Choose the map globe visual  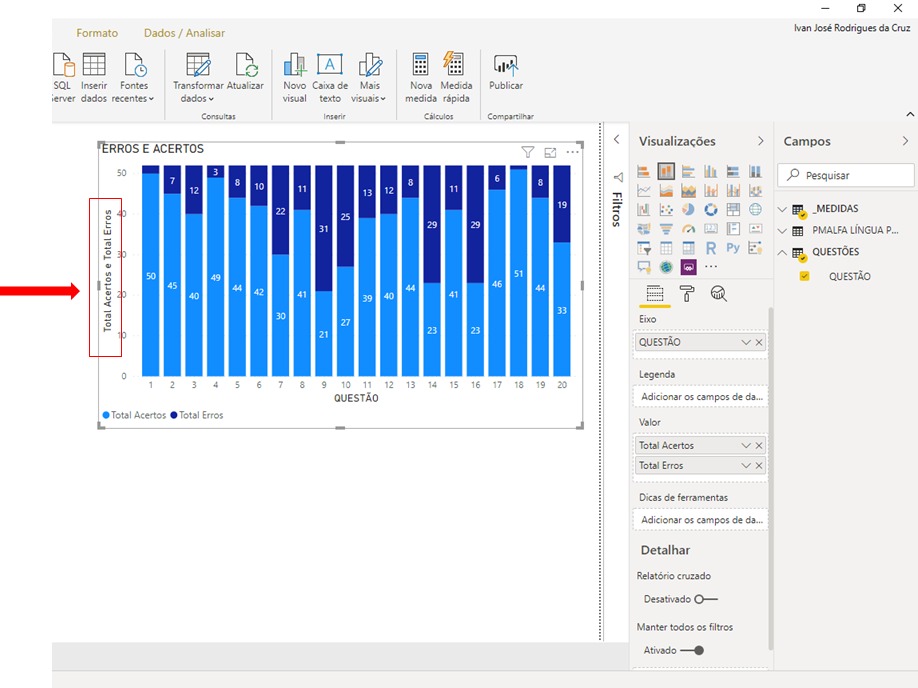pyautogui.click(x=755, y=210)
